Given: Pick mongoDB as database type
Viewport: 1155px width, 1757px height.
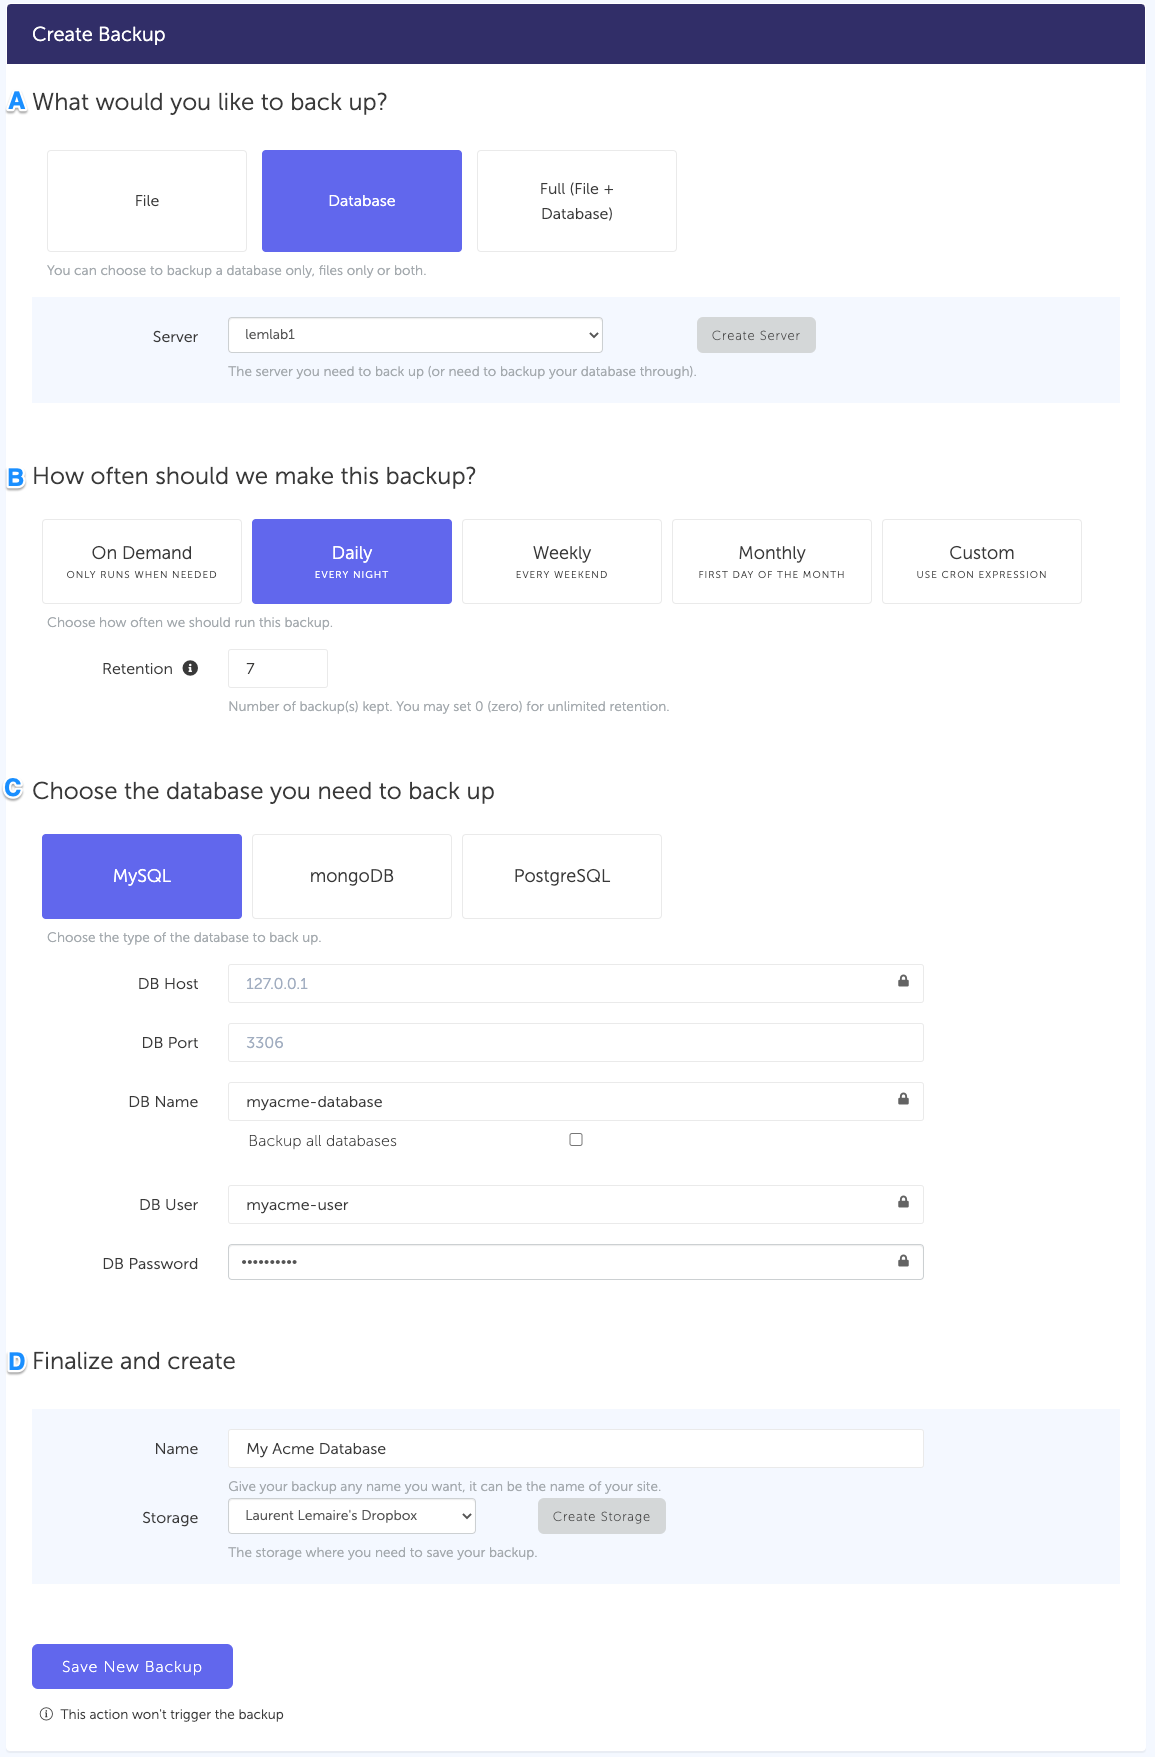Looking at the screenshot, I should [352, 876].
